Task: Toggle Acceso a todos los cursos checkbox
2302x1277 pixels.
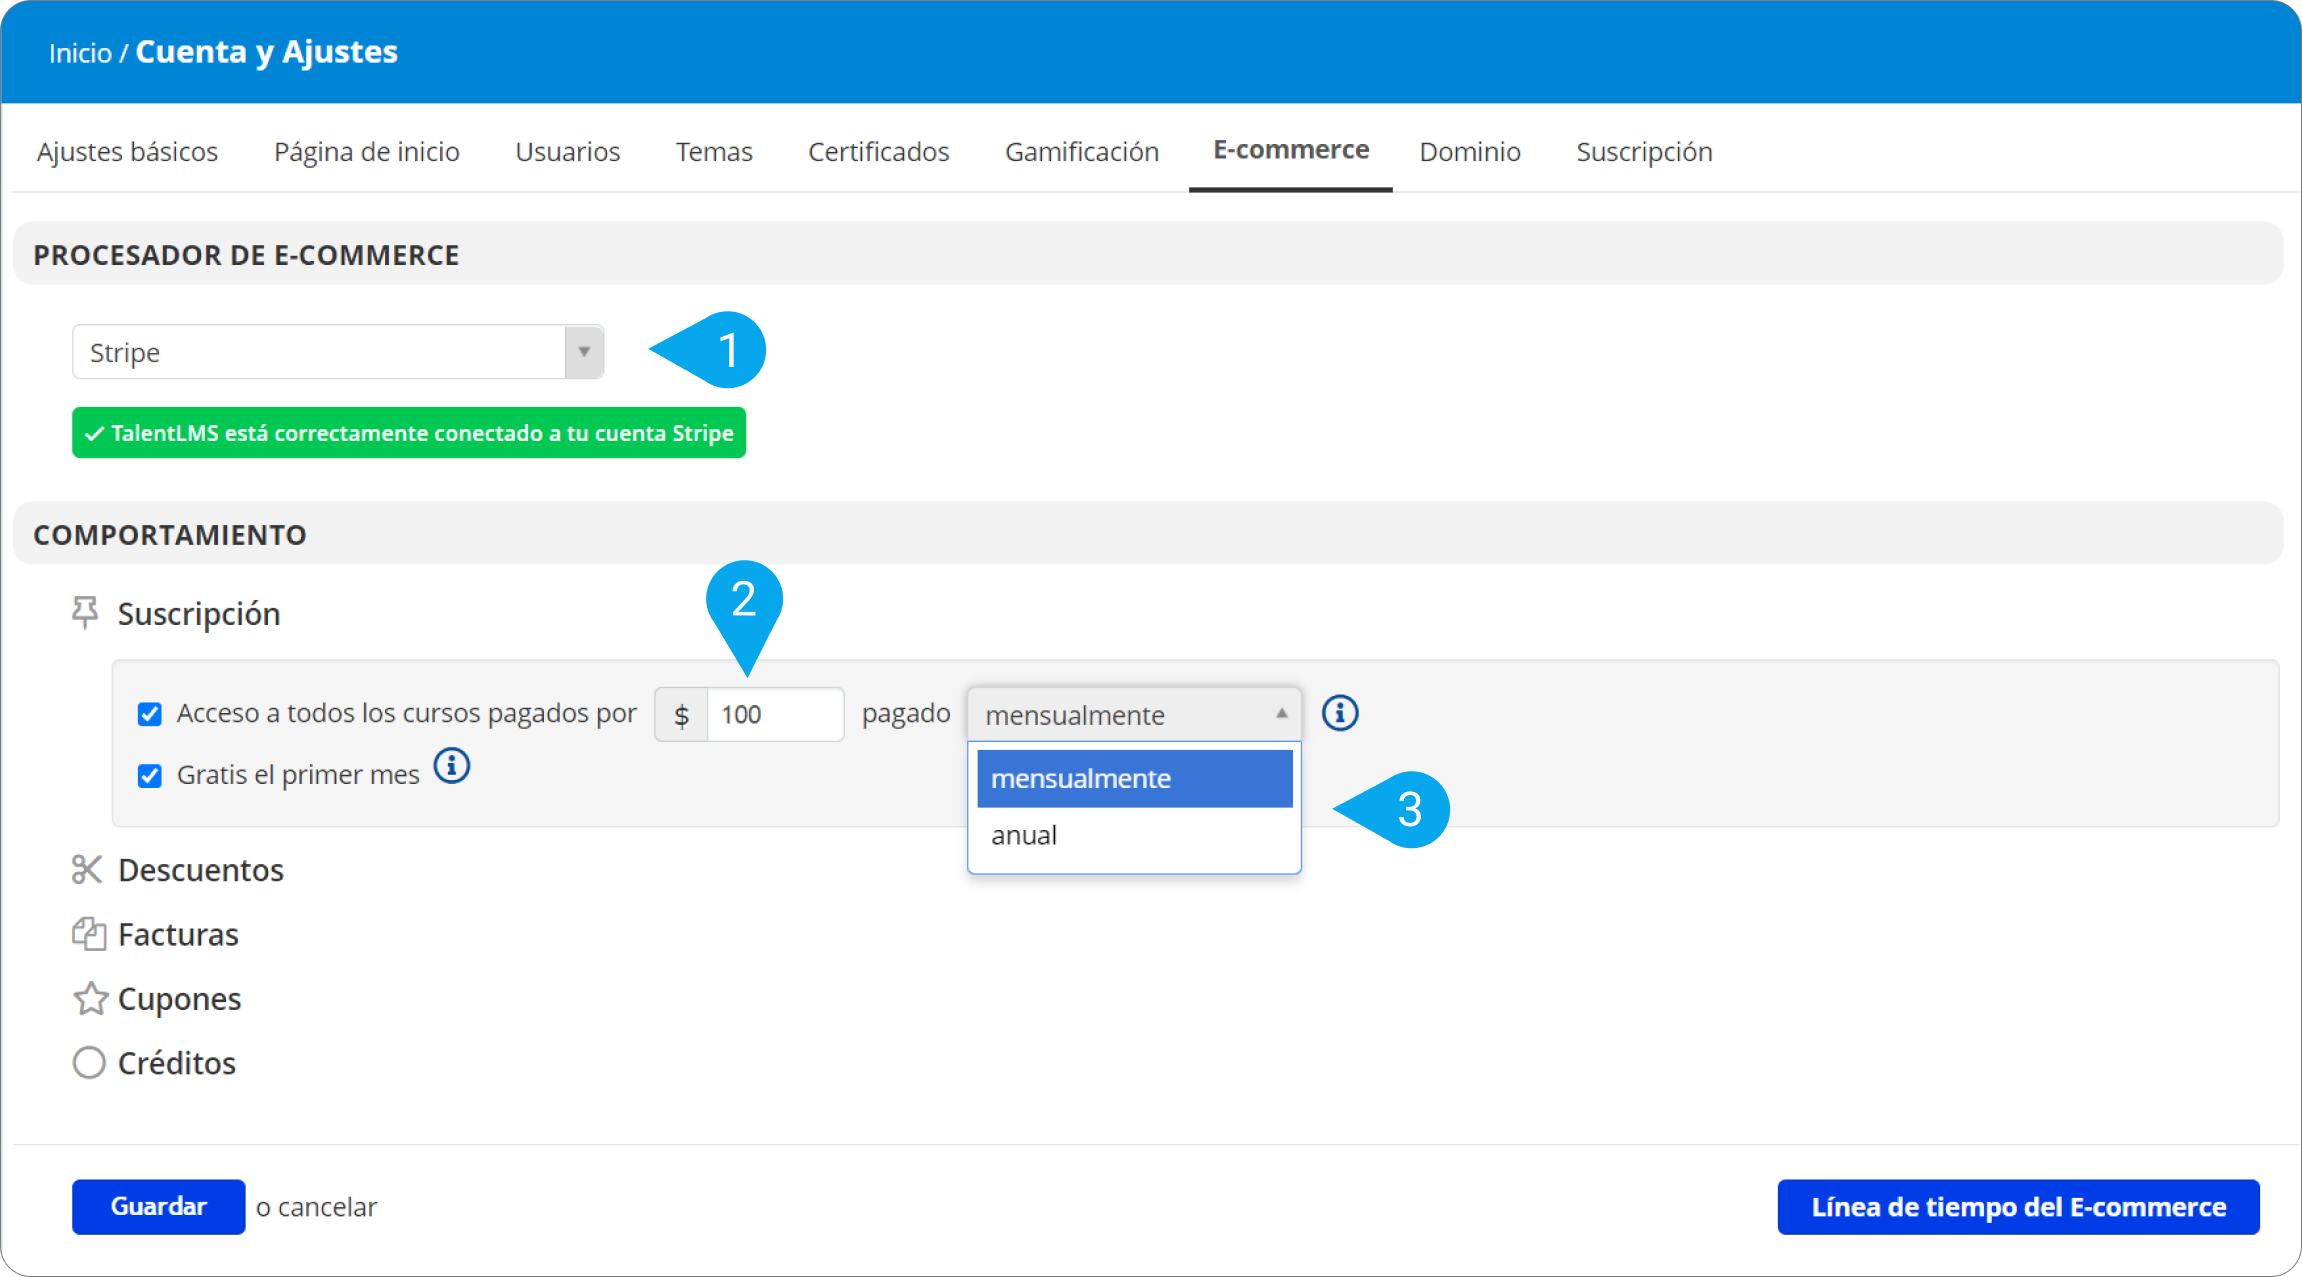Action: (150, 714)
